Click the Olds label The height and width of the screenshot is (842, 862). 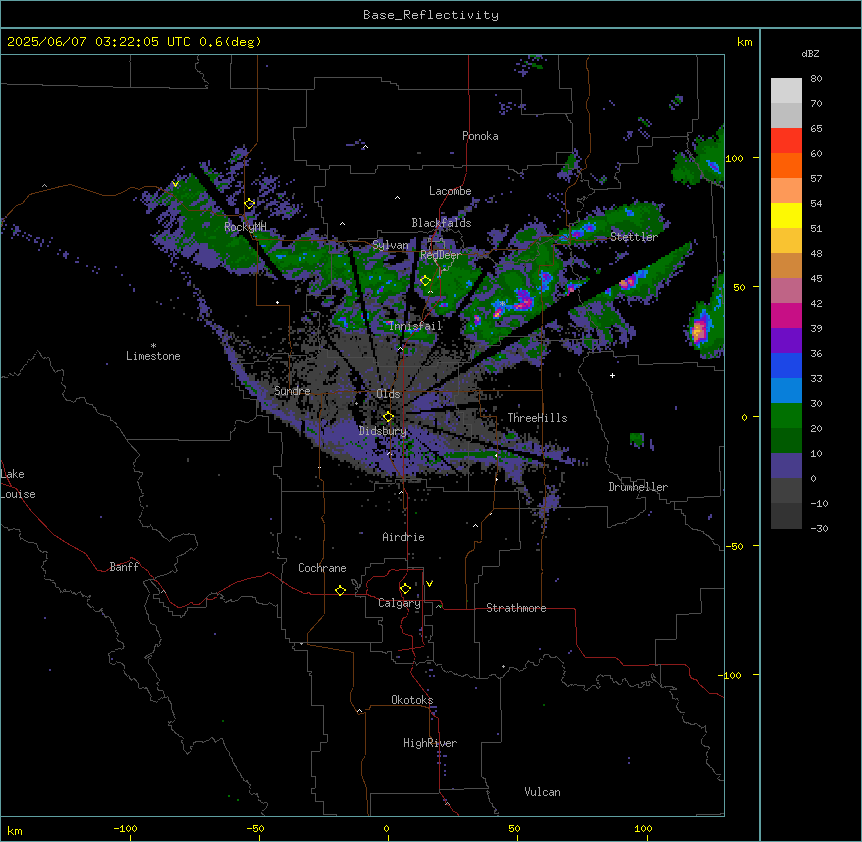388,394
